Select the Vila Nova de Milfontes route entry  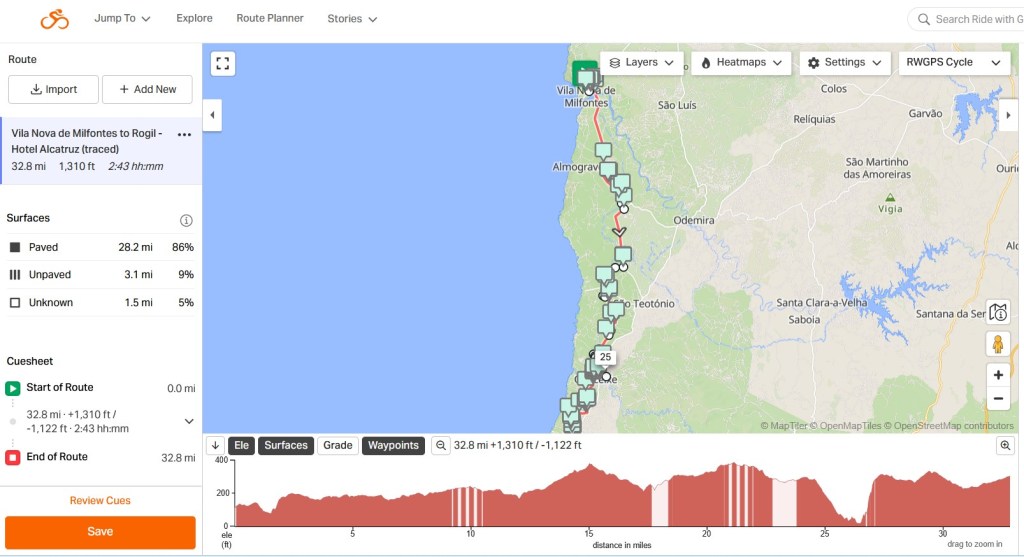[101, 150]
